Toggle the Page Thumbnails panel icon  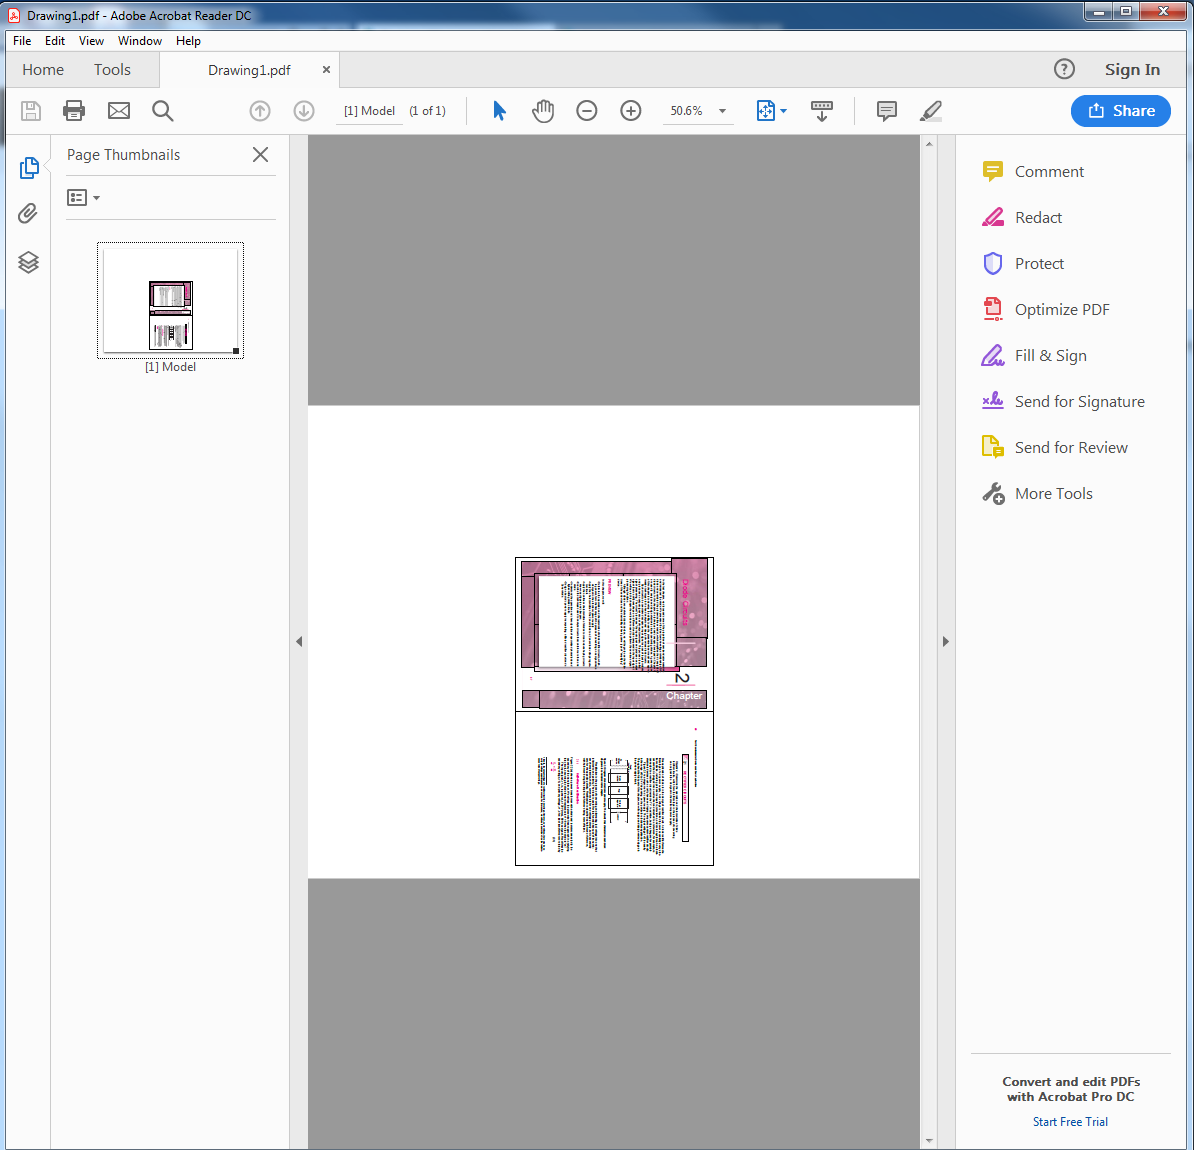pyautogui.click(x=28, y=167)
